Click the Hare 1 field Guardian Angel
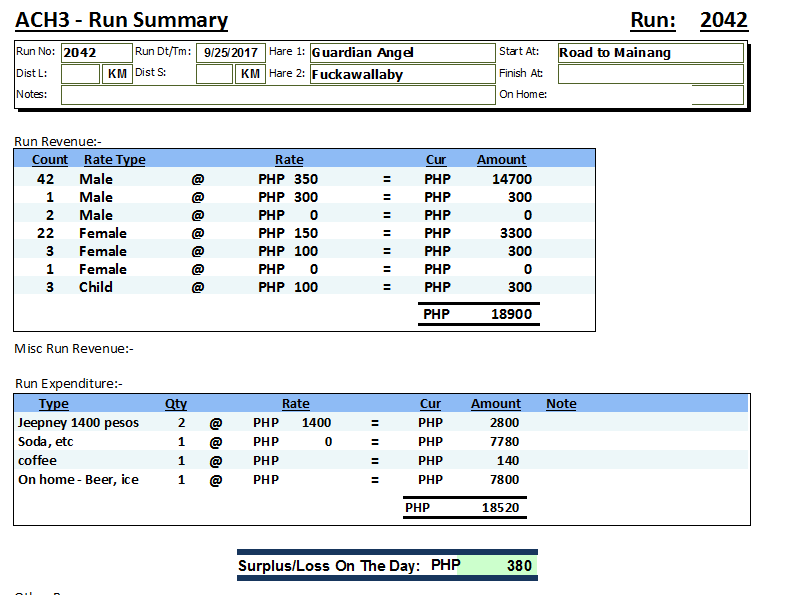The width and height of the screenshot is (788, 595). coord(401,53)
